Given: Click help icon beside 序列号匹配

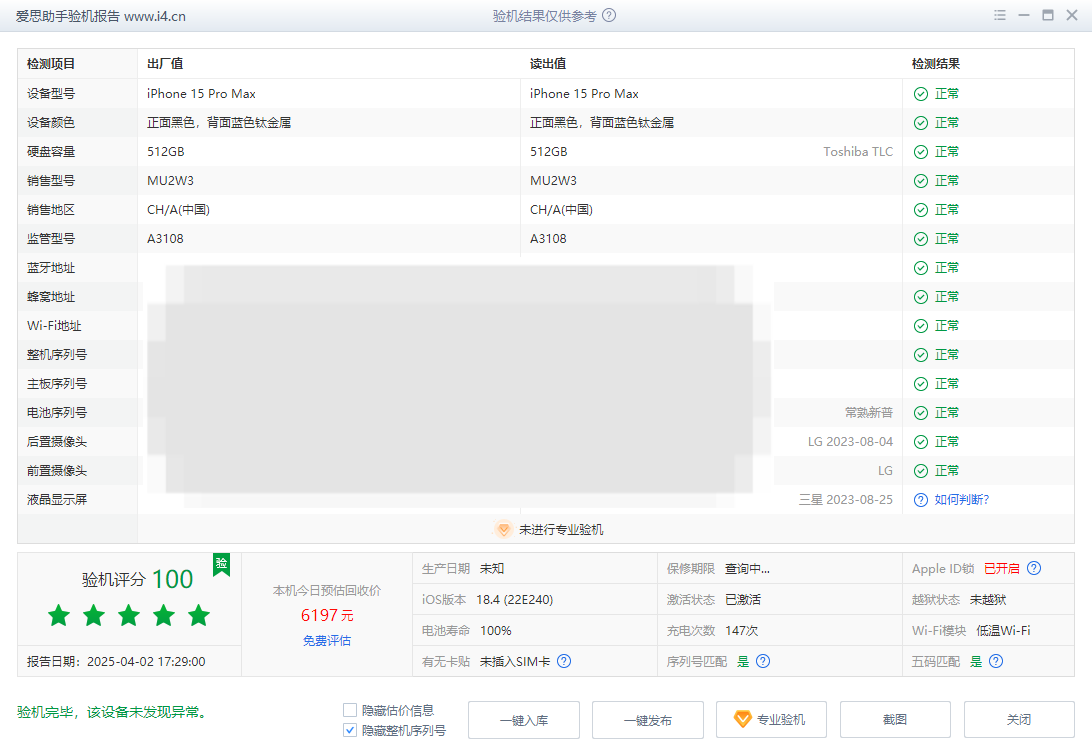Looking at the screenshot, I should (x=763, y=661).
